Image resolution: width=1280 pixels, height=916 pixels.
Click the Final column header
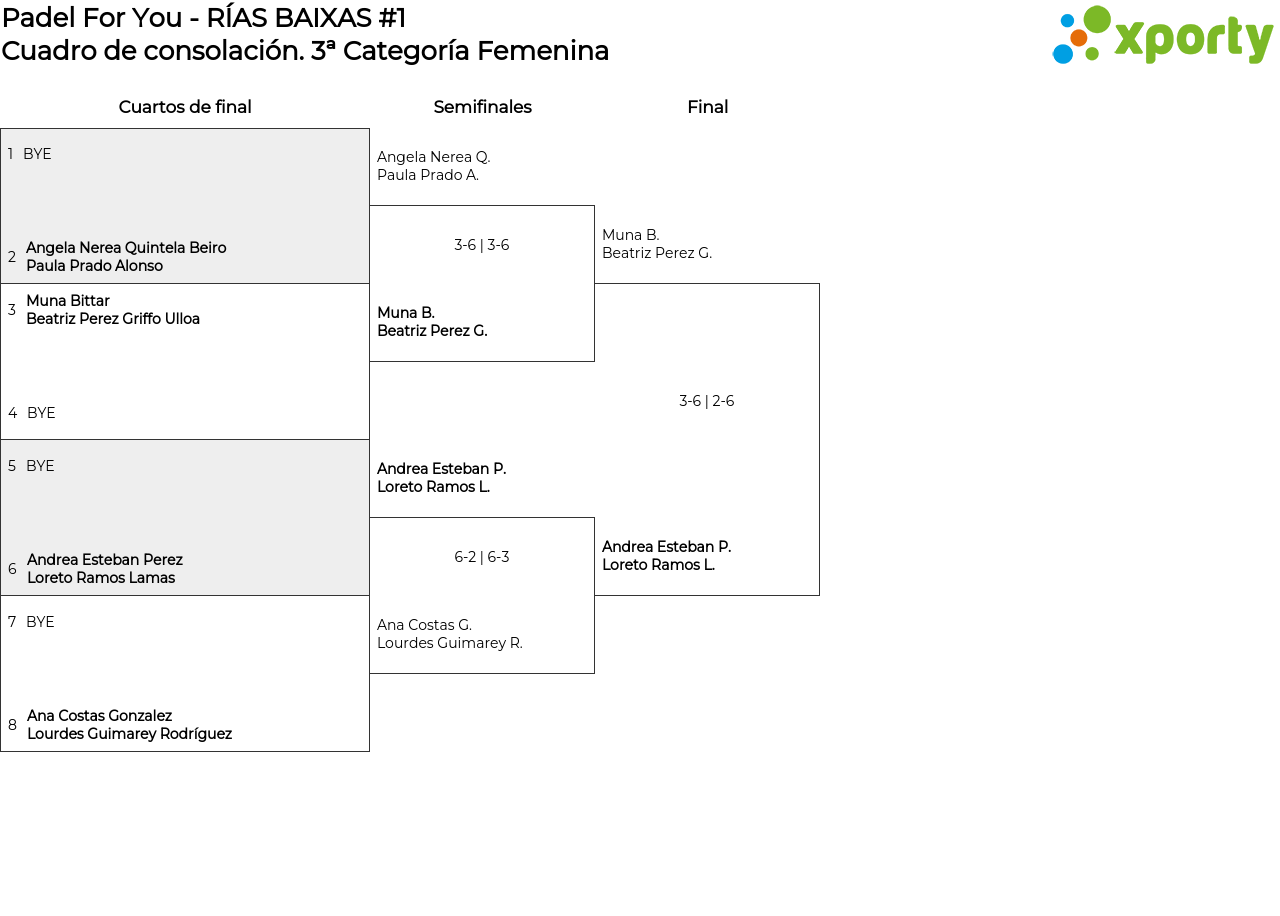pos(707,107)
